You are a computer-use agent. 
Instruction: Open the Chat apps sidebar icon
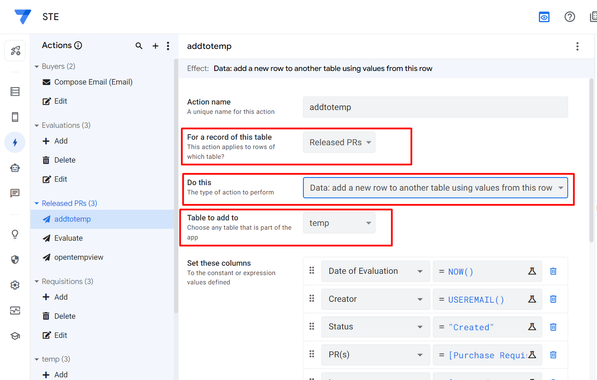(x=15, y=193)
